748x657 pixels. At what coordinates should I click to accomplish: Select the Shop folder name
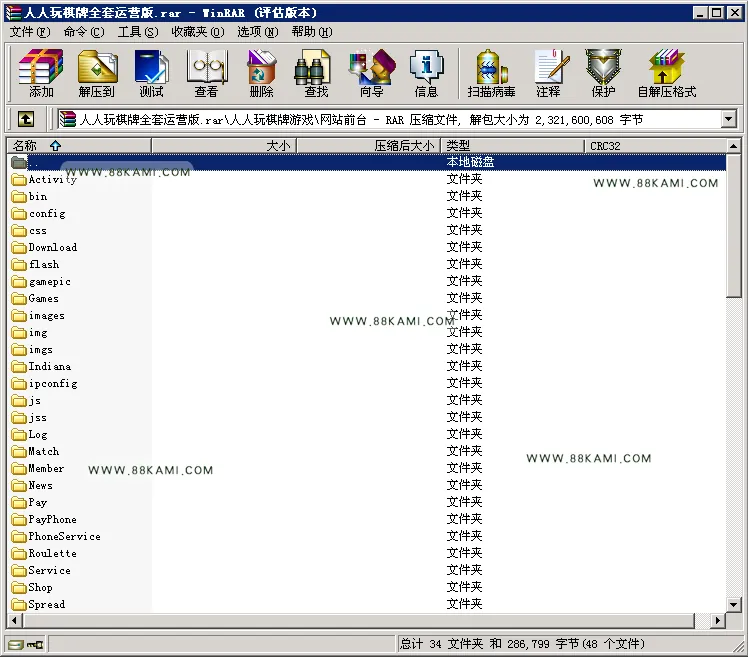pos(40,587)
